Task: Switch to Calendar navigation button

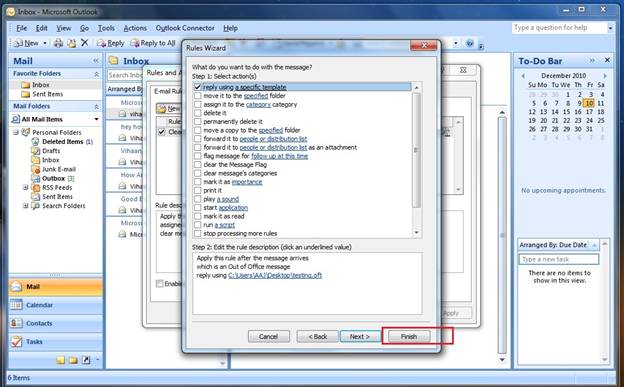Action: pos(55,305)
